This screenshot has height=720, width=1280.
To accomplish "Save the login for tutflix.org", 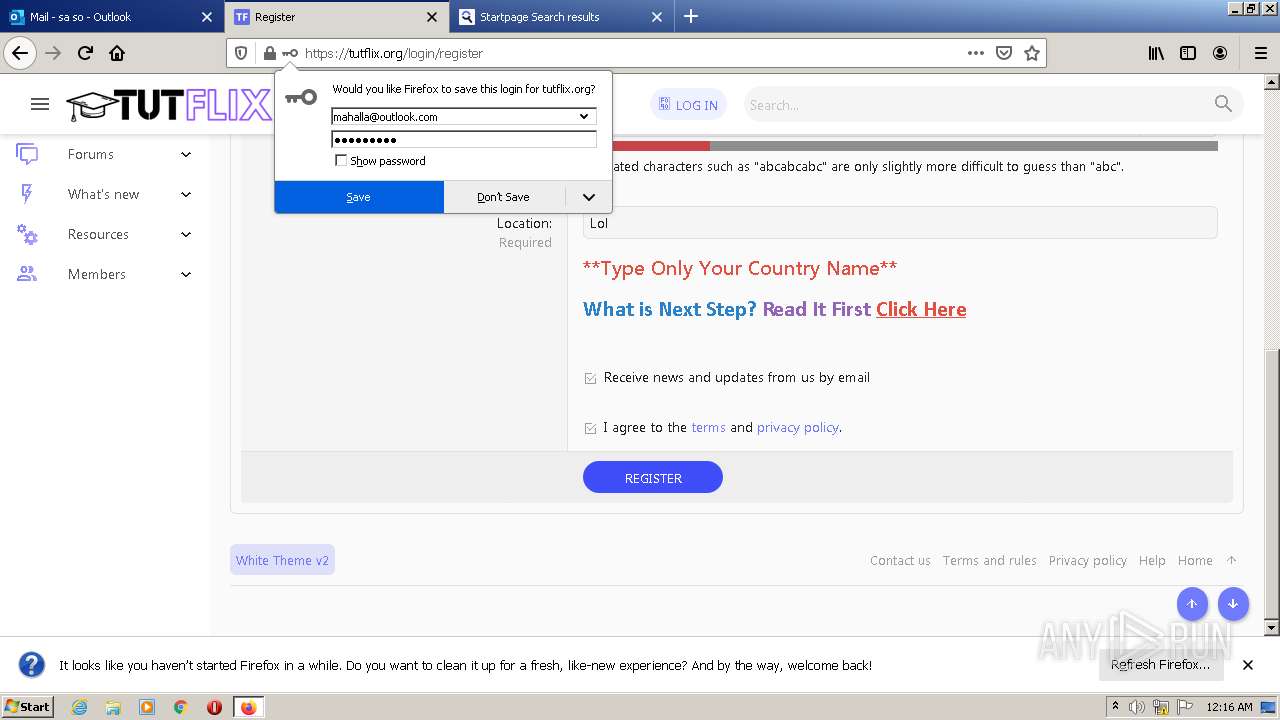I will click(x=359, y=197).
